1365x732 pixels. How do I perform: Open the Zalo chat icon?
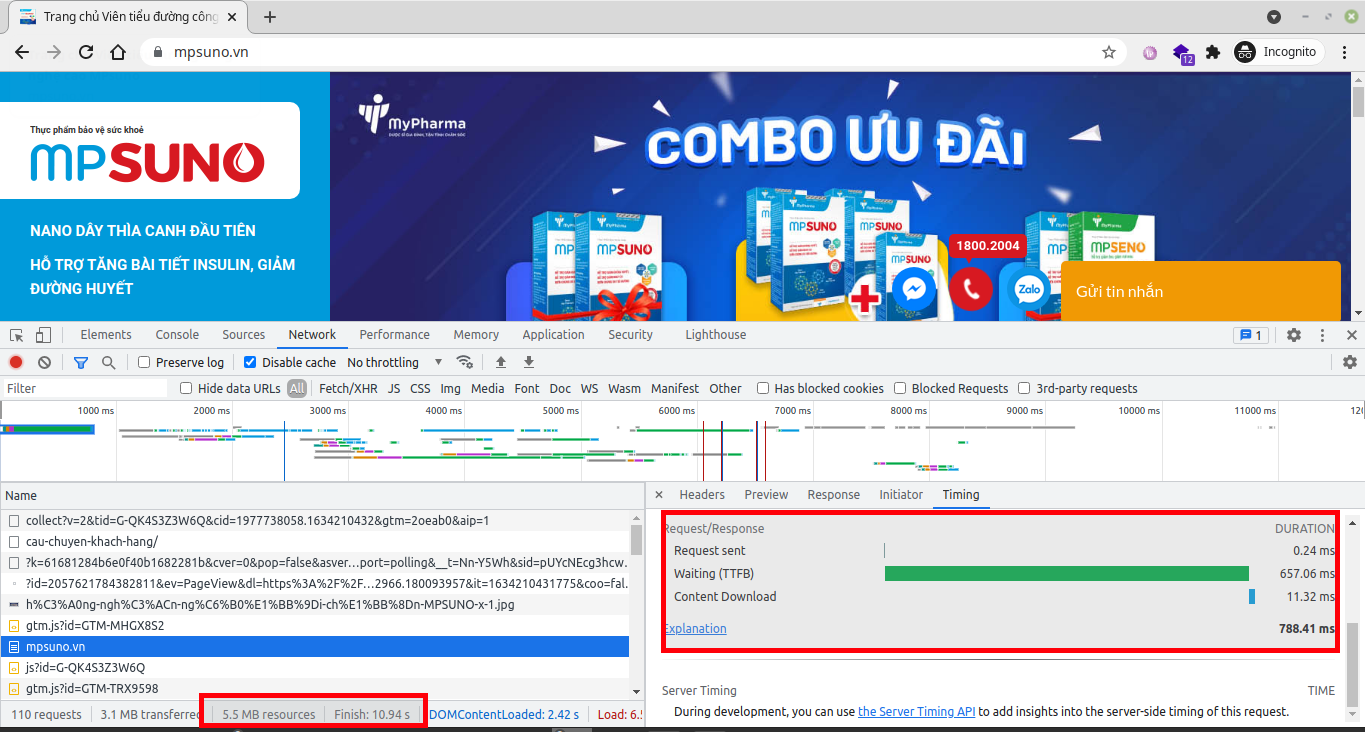1029,290
